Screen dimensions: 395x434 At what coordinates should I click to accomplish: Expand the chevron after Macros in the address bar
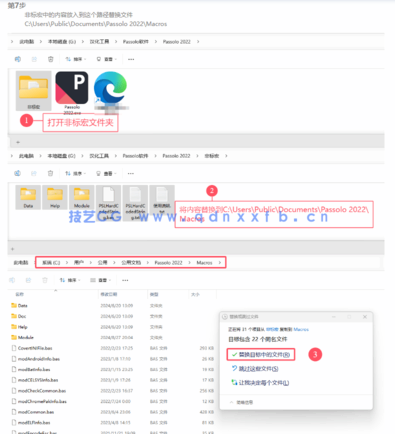click(220, 263)
